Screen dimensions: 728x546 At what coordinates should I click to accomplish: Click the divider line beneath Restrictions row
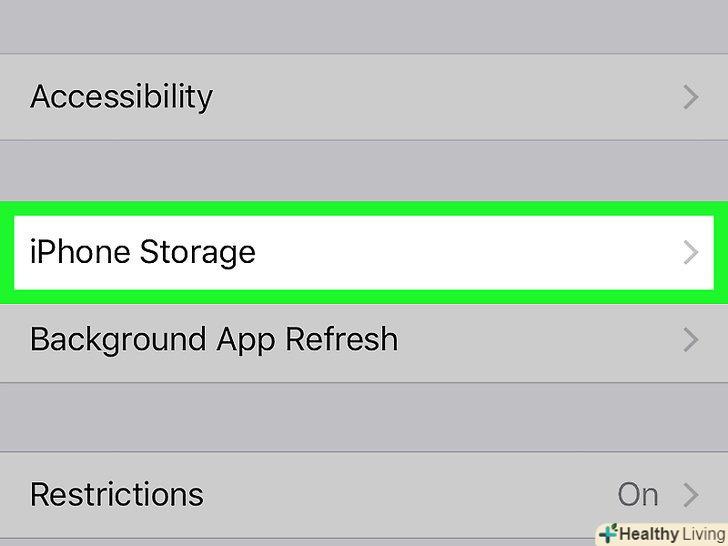tap(300, 539)
